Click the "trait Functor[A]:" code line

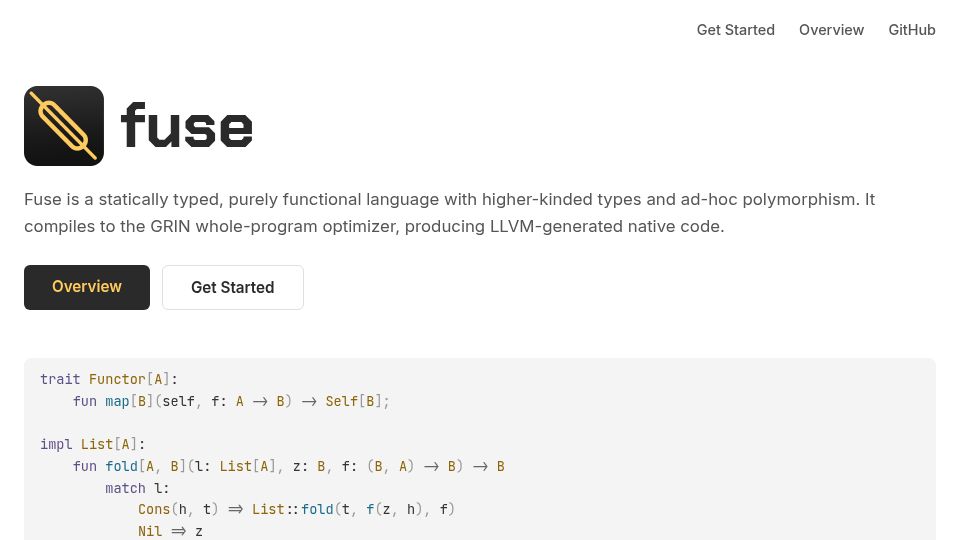pos(109,379)
